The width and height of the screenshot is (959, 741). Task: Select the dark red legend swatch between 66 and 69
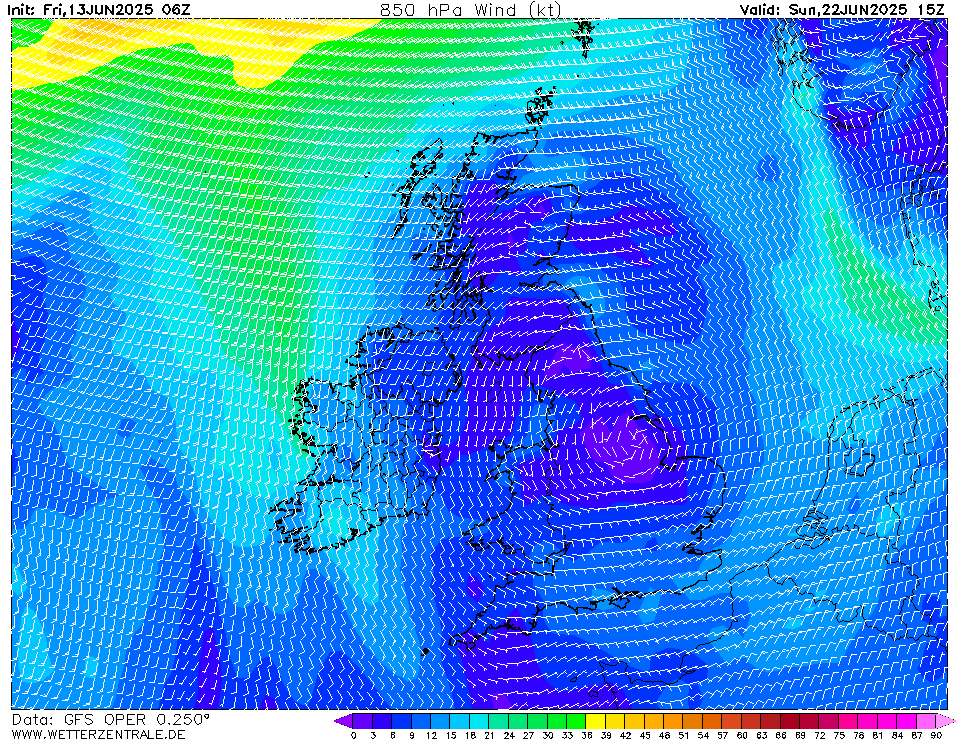click(x=791, y=721)
